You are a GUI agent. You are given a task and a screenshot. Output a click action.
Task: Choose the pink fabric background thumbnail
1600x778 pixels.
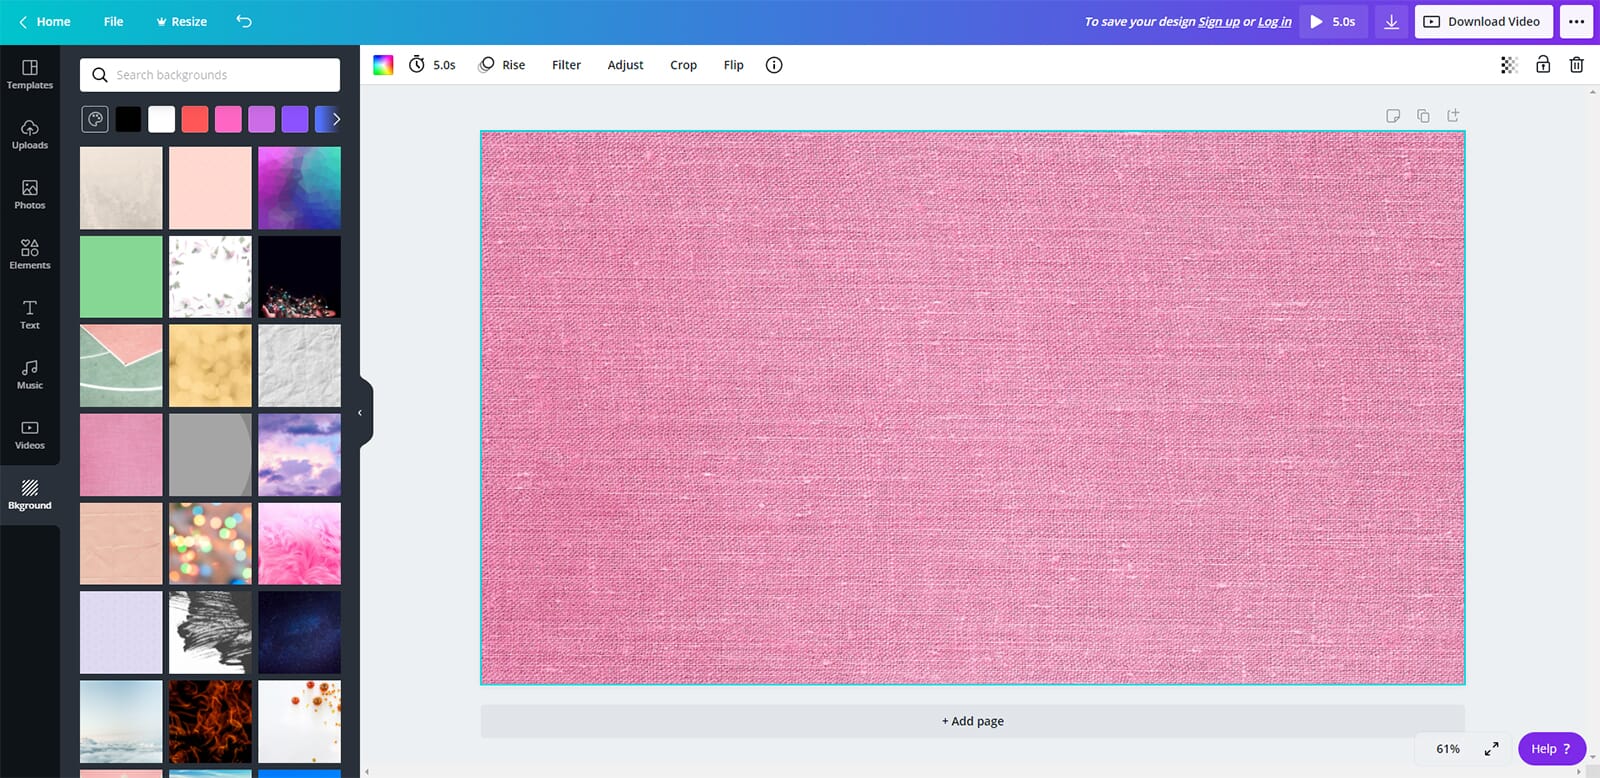121,455
